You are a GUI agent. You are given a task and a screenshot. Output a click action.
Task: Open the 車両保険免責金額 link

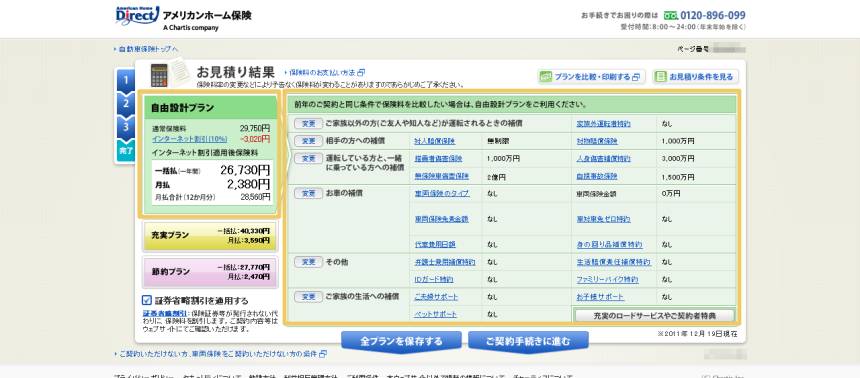(442, 219)
